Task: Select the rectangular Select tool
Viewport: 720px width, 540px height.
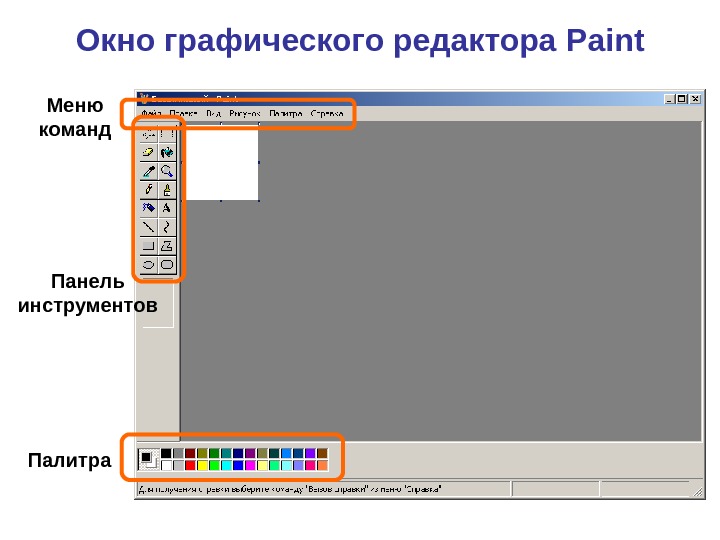Action: tap(167, 134)
